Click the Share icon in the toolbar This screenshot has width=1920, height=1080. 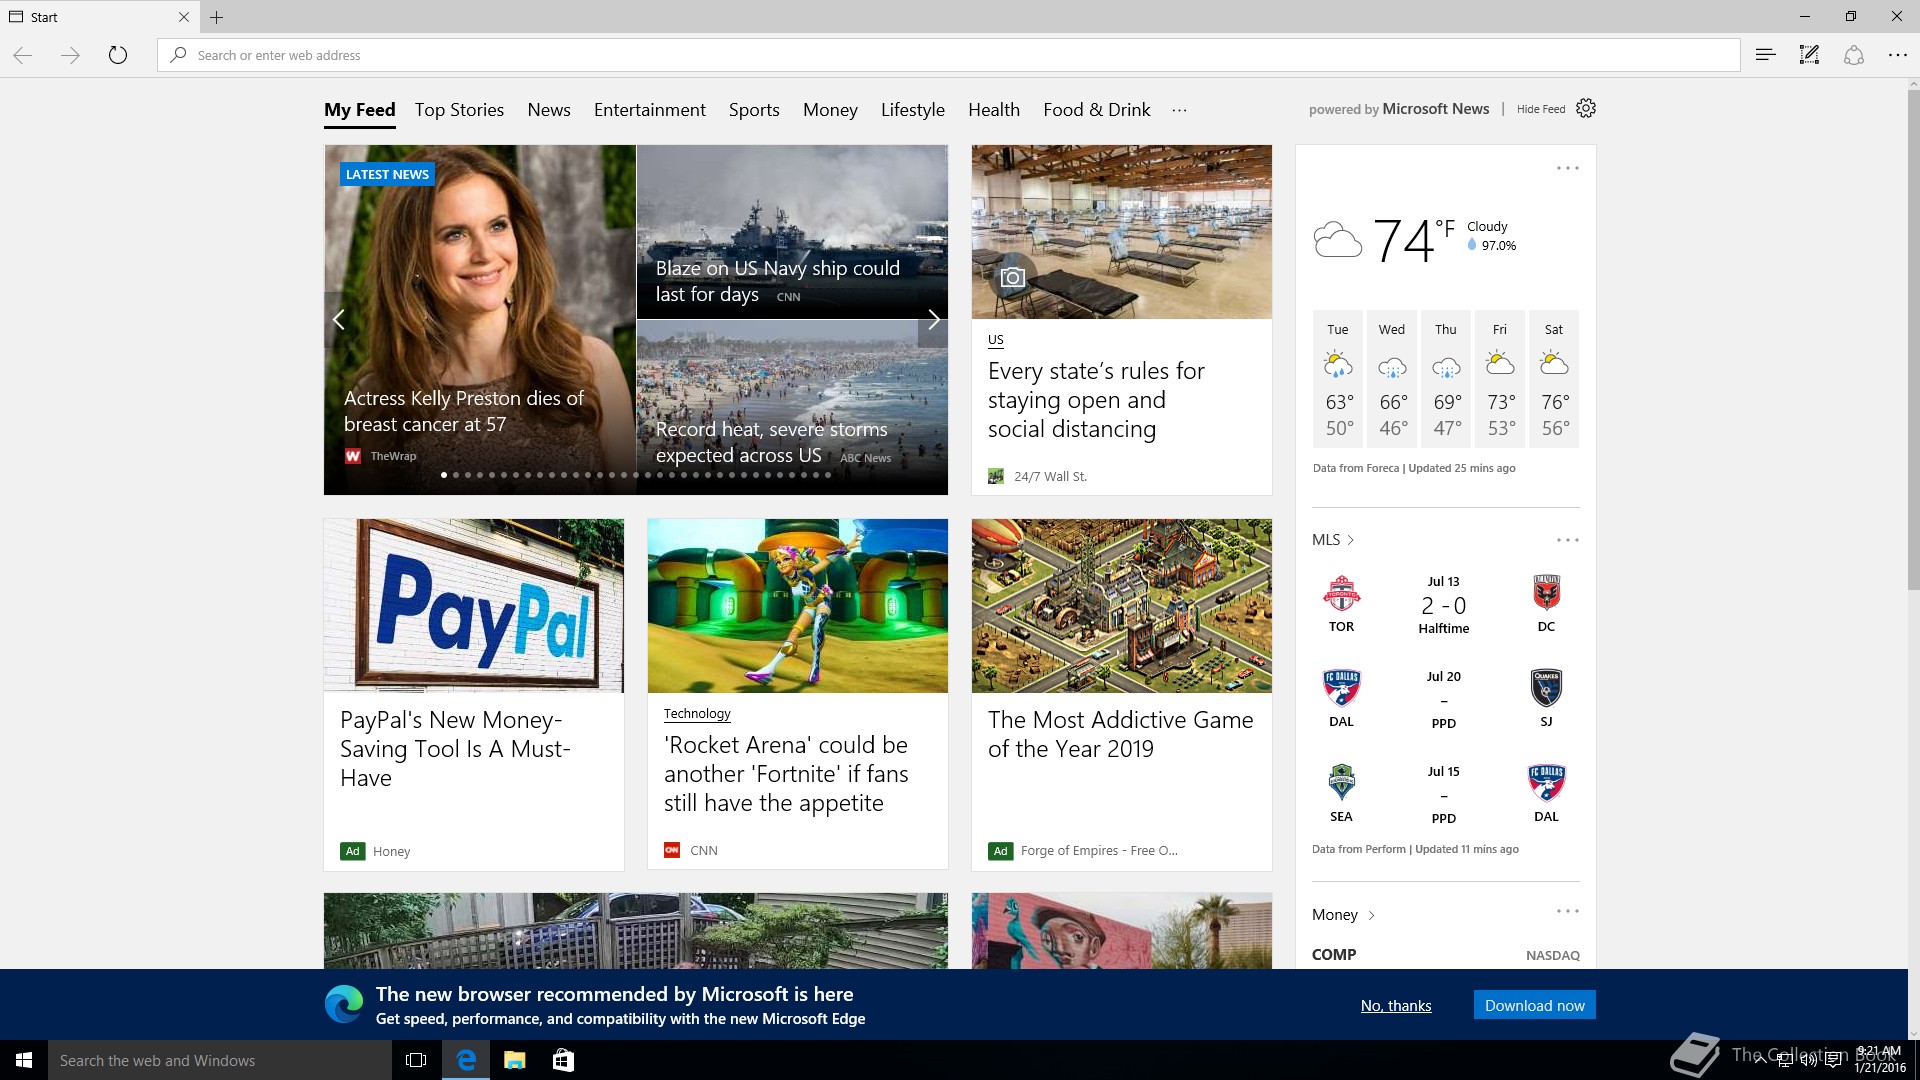pos(1853,55)
